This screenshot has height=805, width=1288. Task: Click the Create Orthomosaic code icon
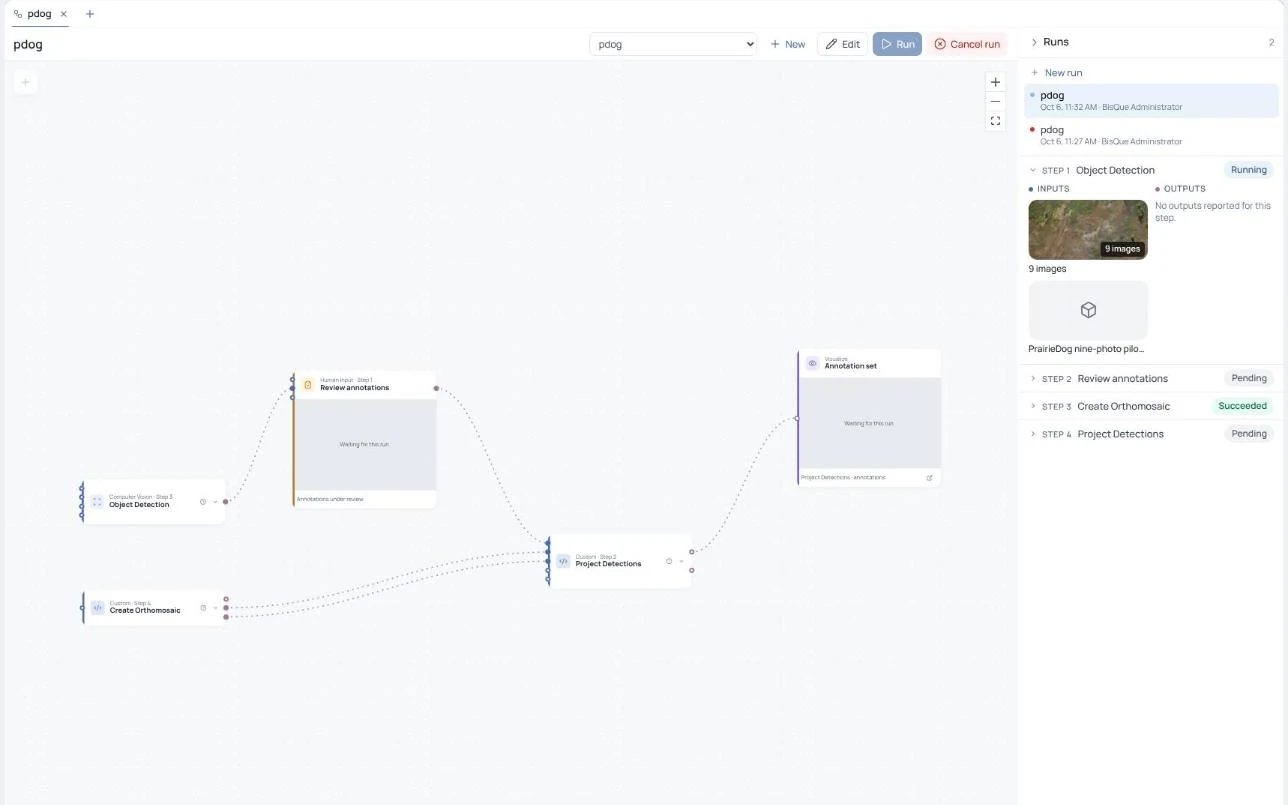[97, 607]
